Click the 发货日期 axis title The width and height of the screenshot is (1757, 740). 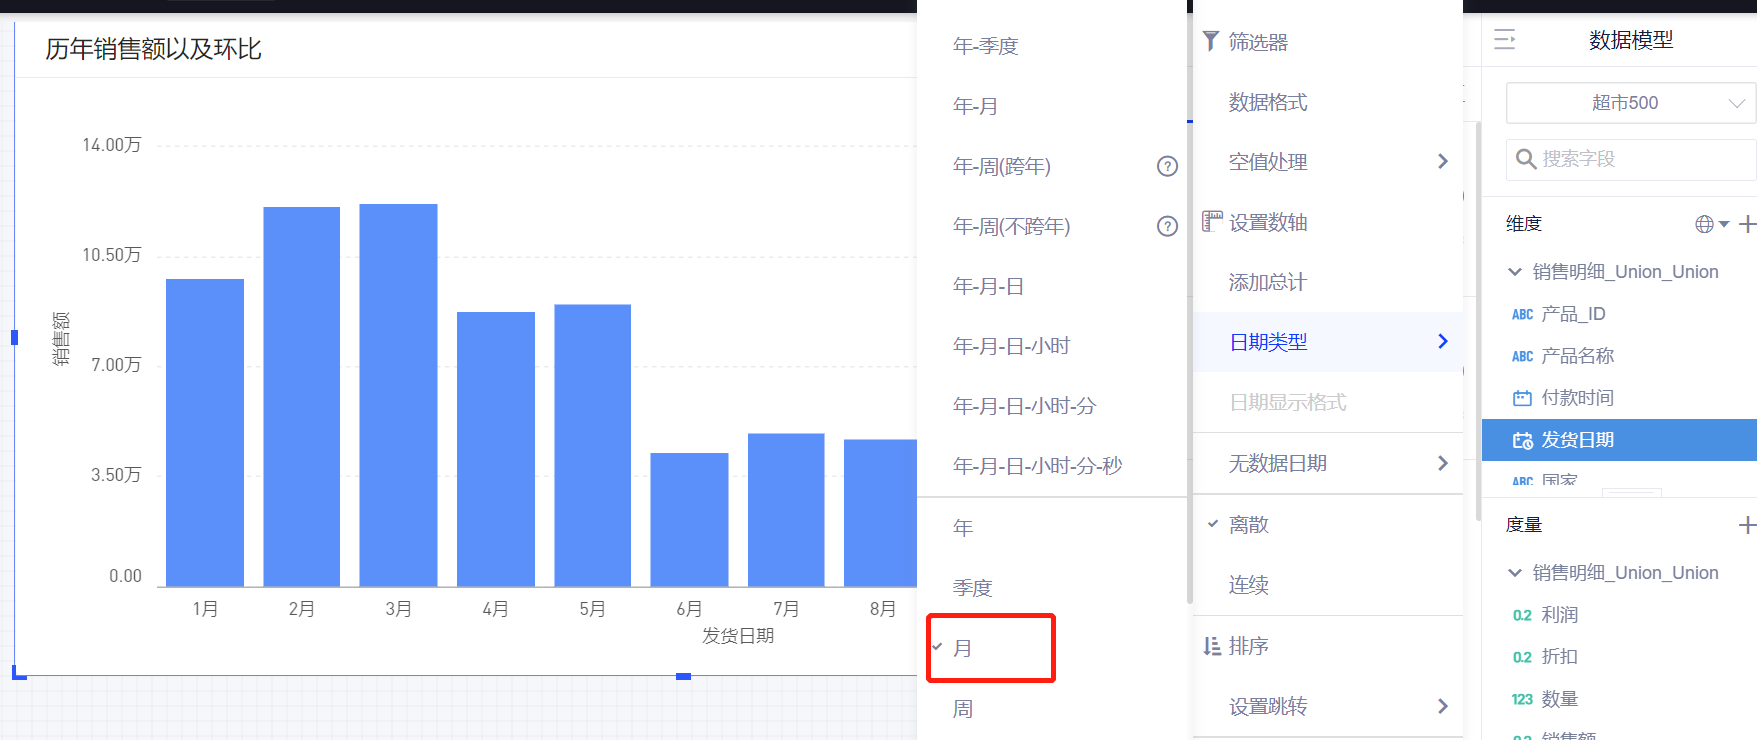click(x=738, y=636)
